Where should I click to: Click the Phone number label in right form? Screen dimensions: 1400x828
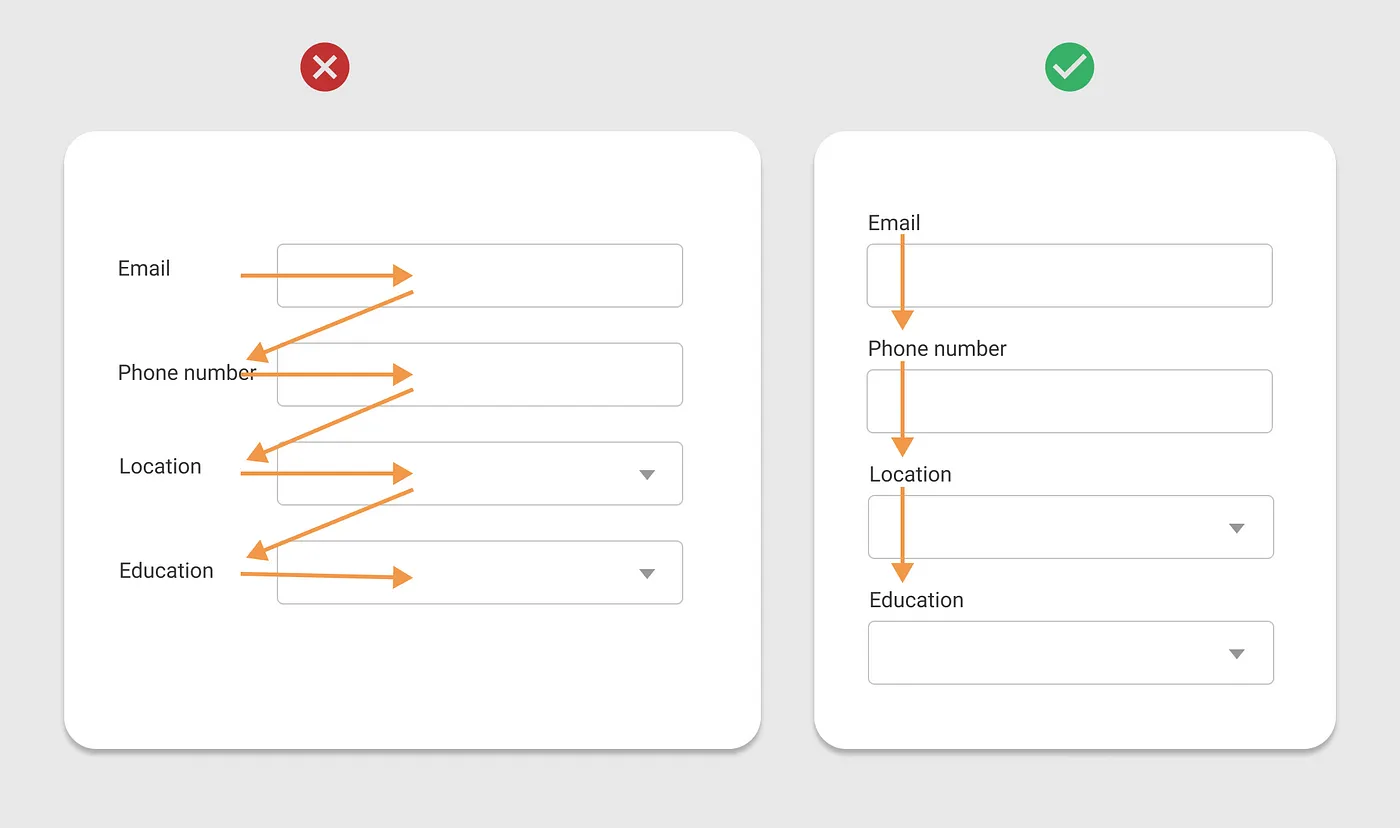tap(937, 349)
